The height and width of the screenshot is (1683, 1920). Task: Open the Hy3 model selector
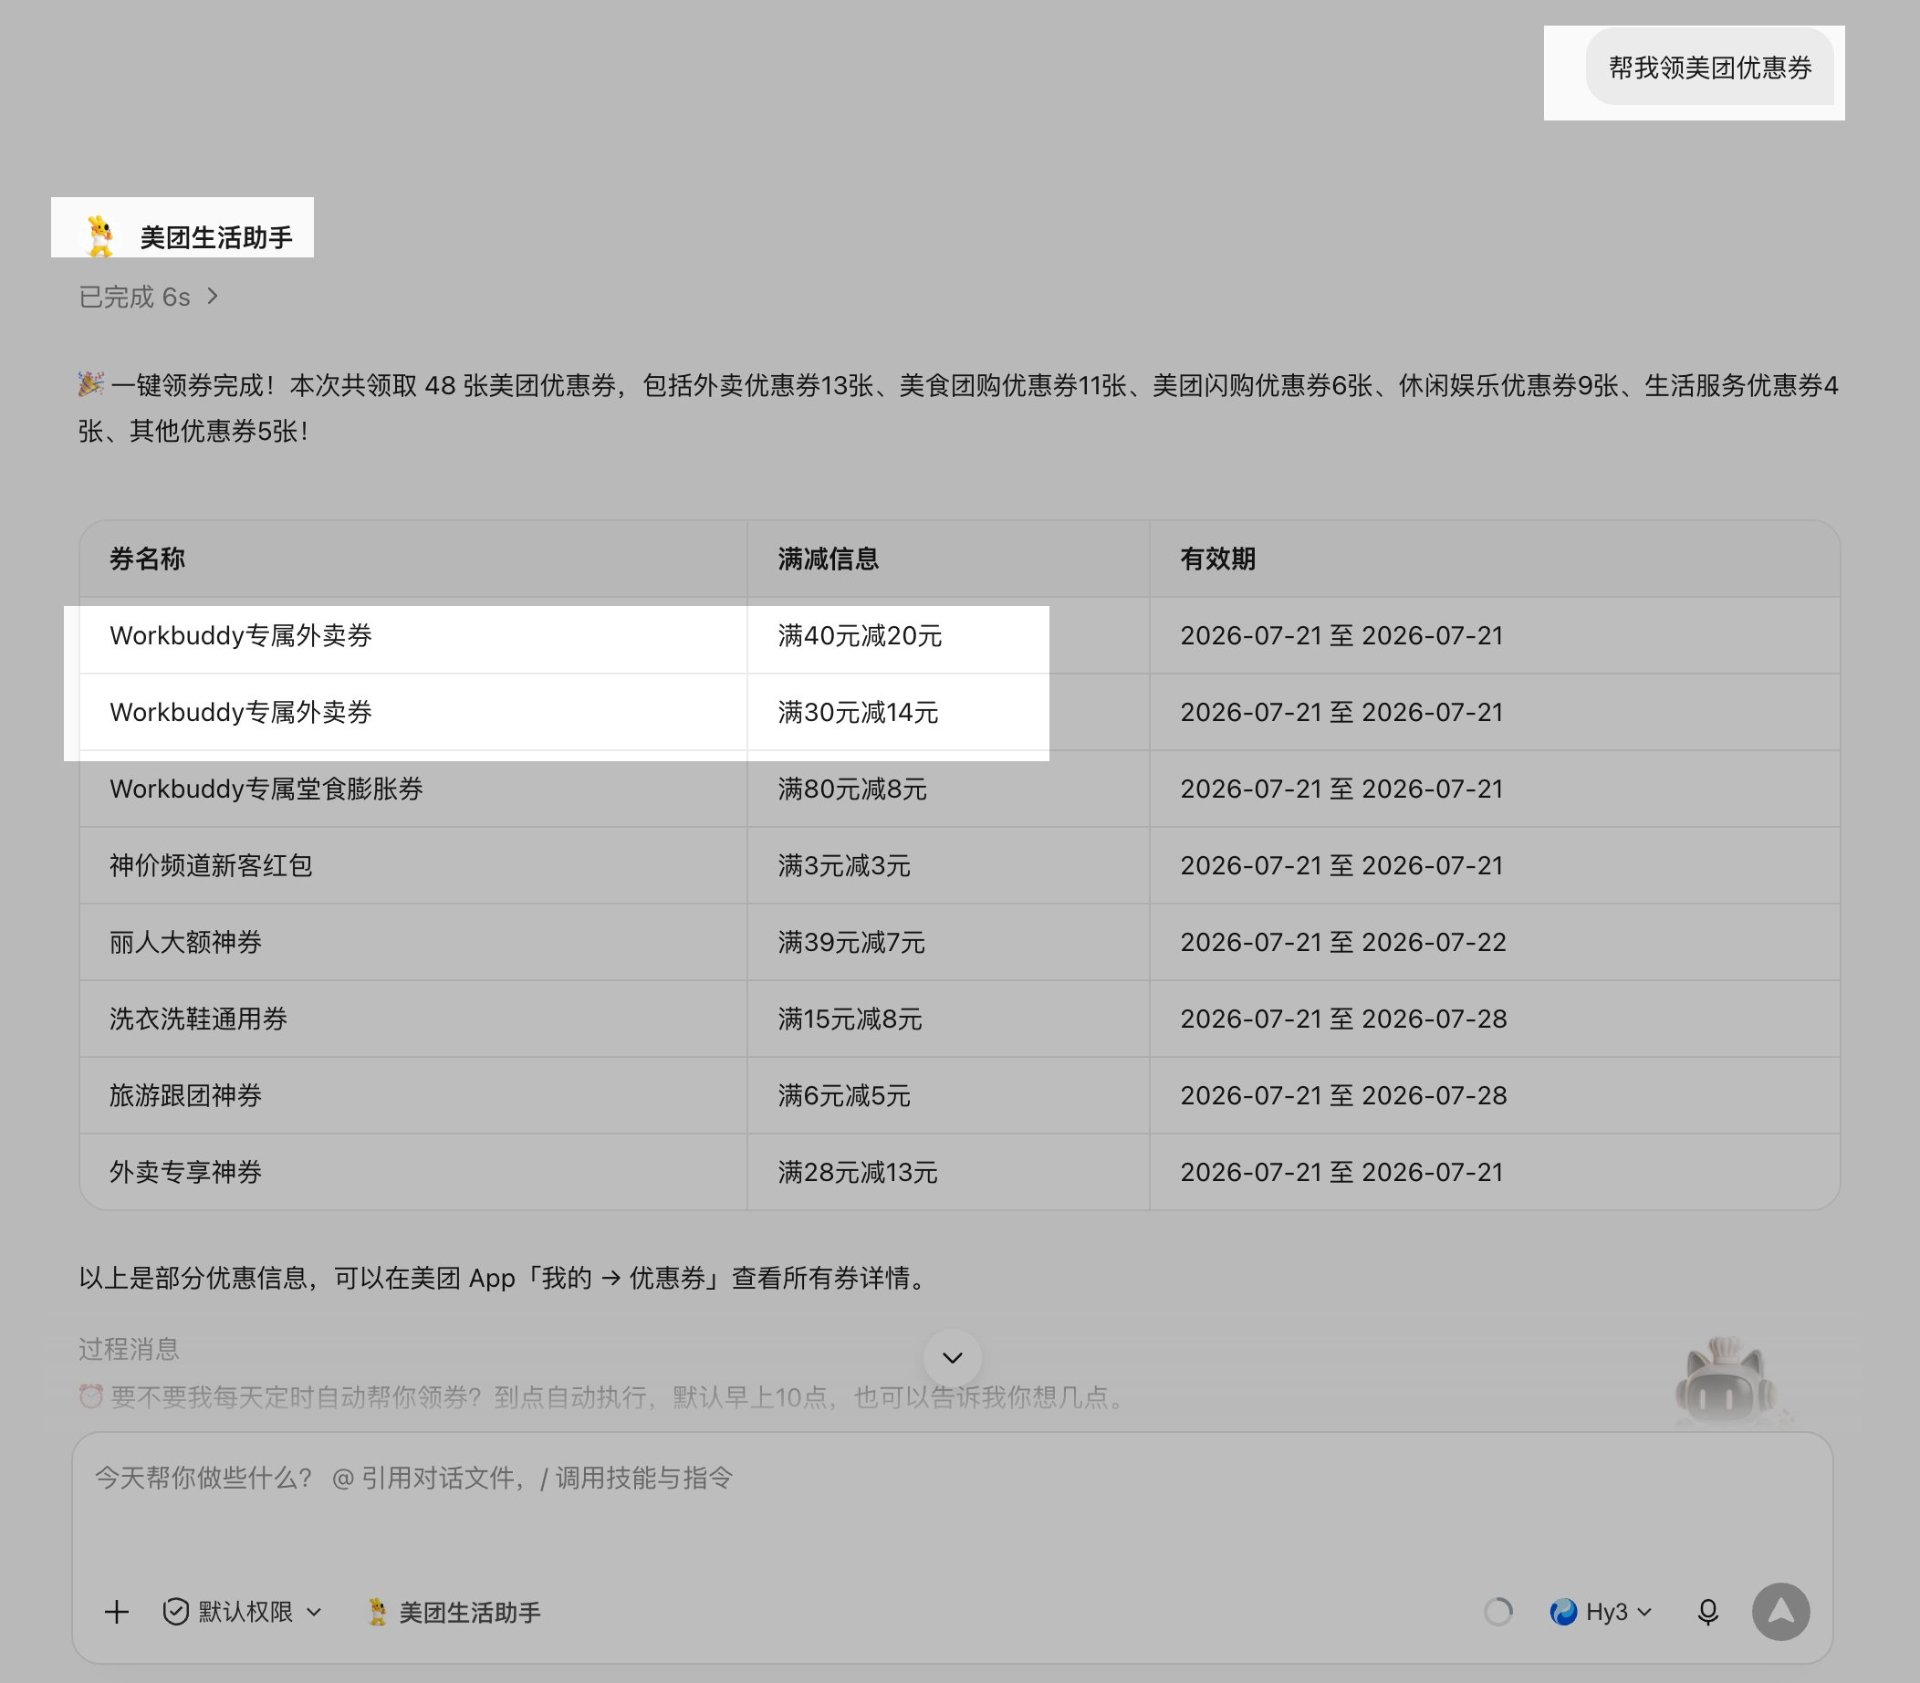click(x=1600, y=1612)
